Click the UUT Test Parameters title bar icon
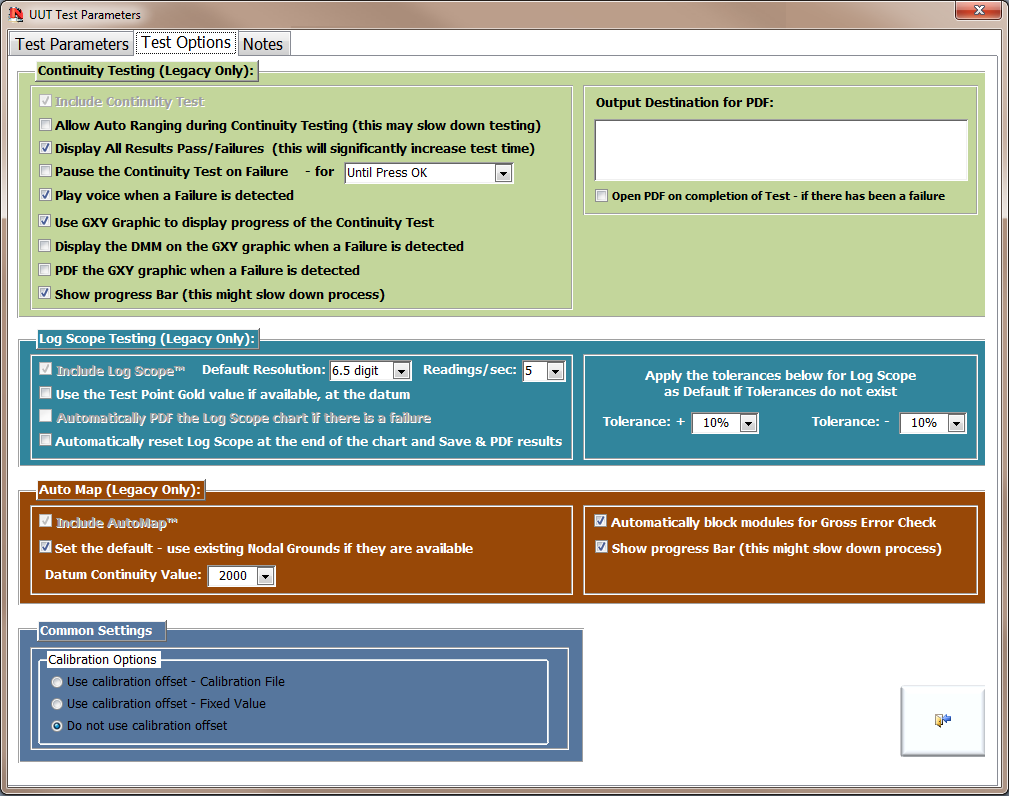1009x796 pixels. point(16,15)
